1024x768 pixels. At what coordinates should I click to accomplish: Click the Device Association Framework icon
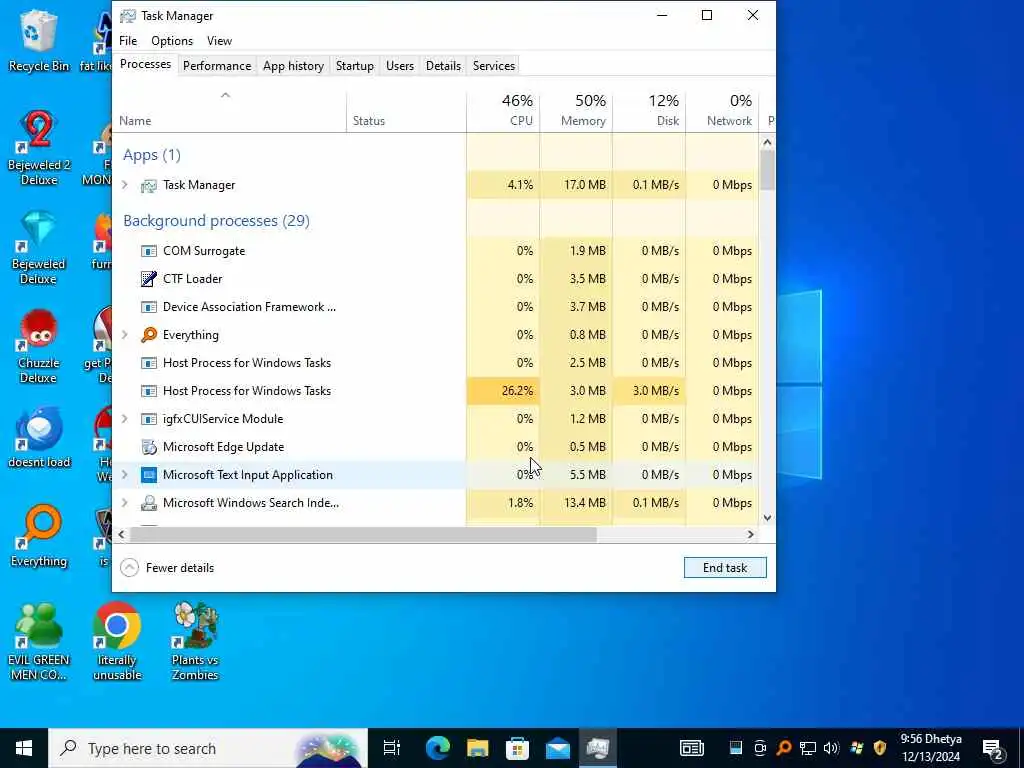149,307
